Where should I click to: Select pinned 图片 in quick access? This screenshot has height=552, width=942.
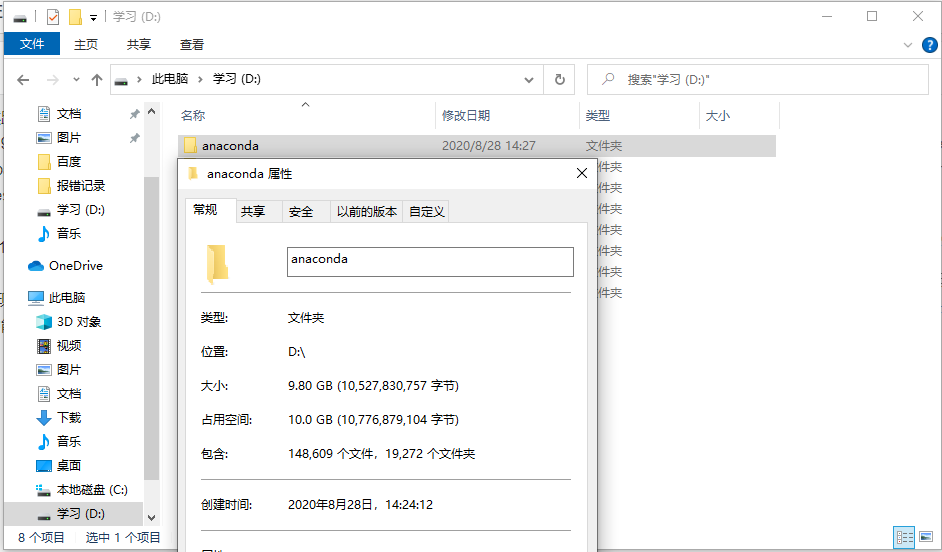[69, 138]
